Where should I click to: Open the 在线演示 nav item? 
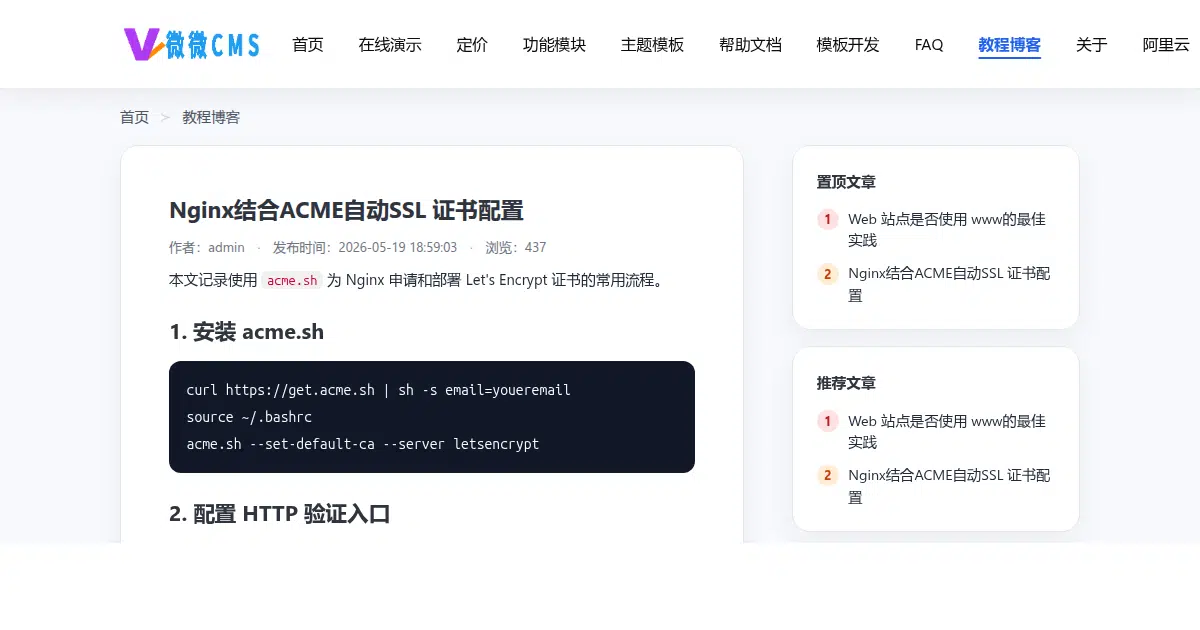click(x=390, y=45)
